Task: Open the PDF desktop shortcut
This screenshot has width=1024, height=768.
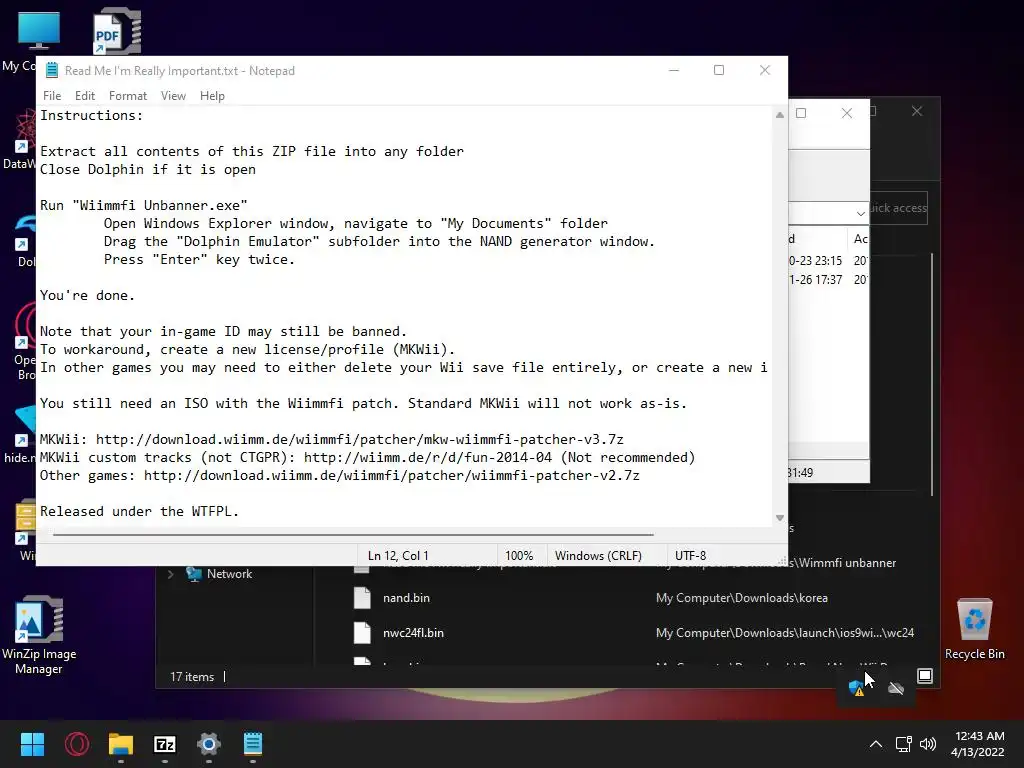Action: click(117, 31)
